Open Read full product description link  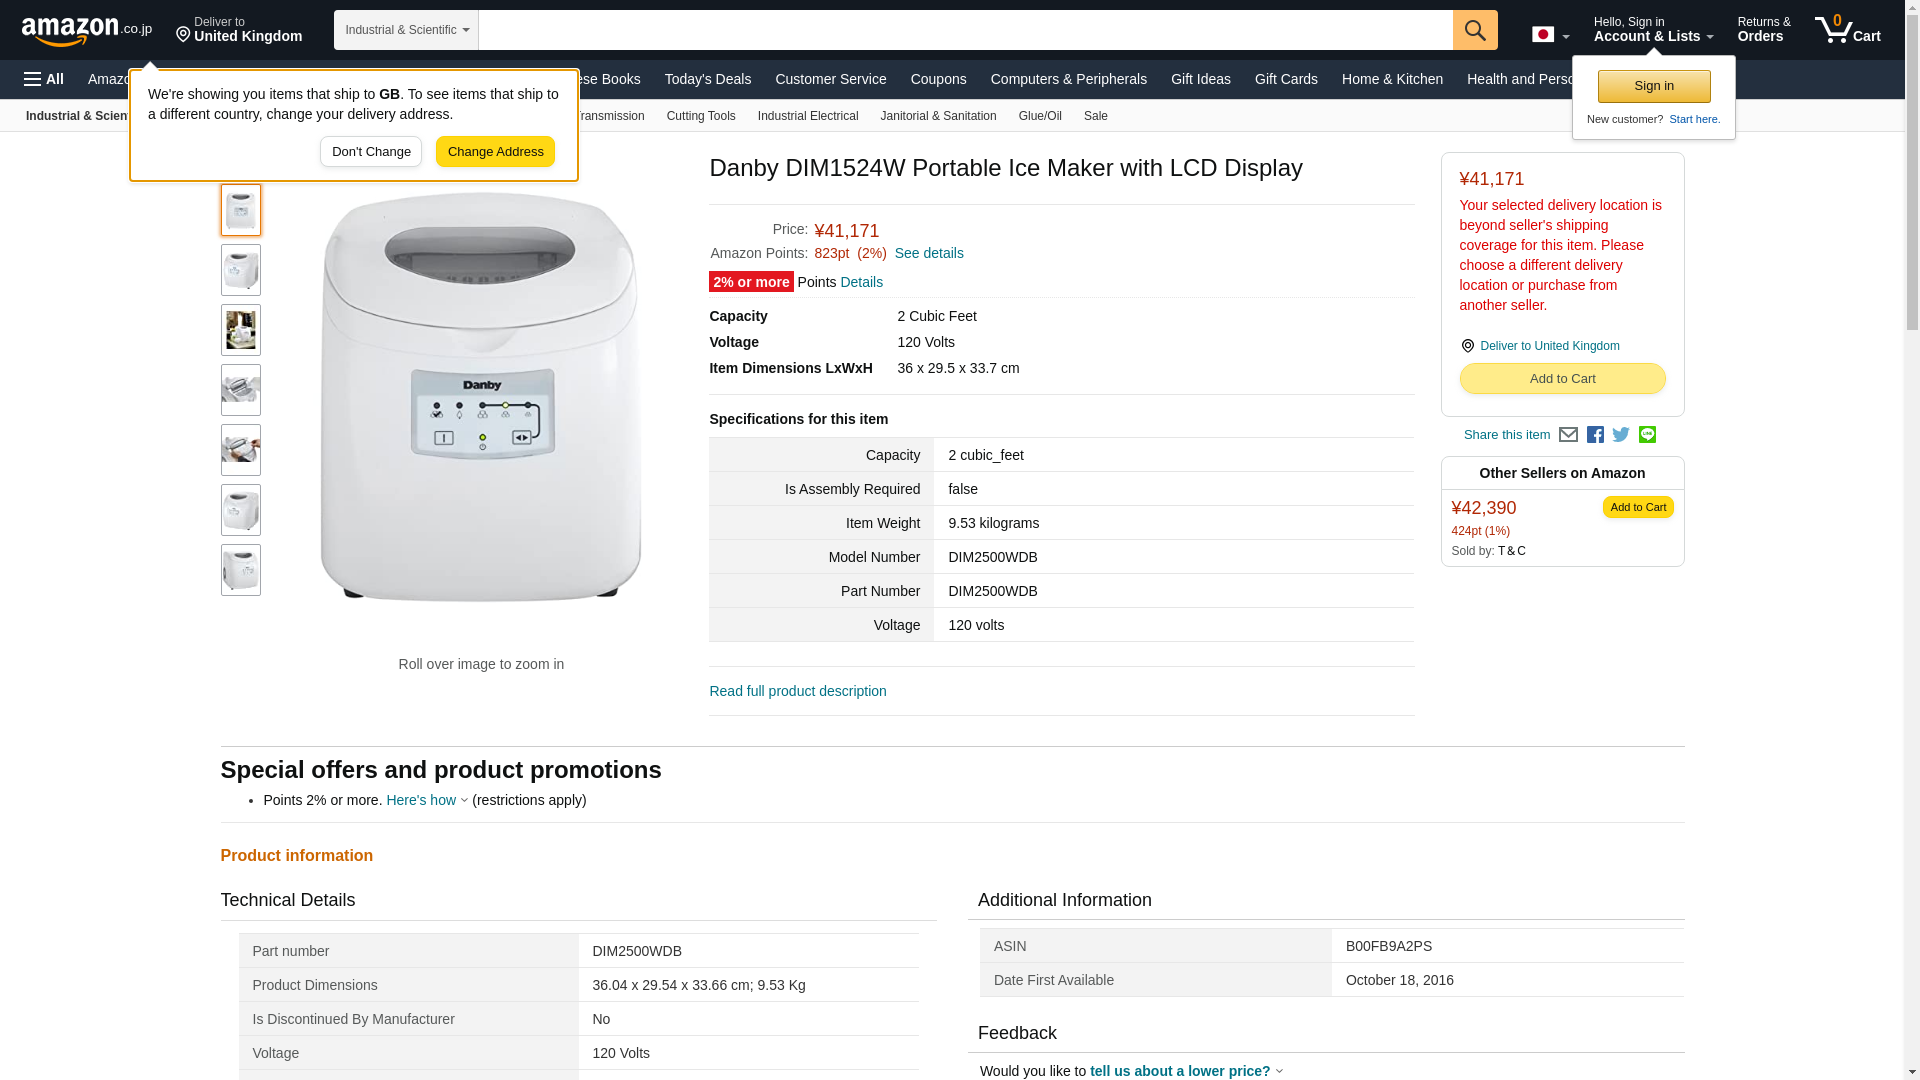click(x=798, y=691)
